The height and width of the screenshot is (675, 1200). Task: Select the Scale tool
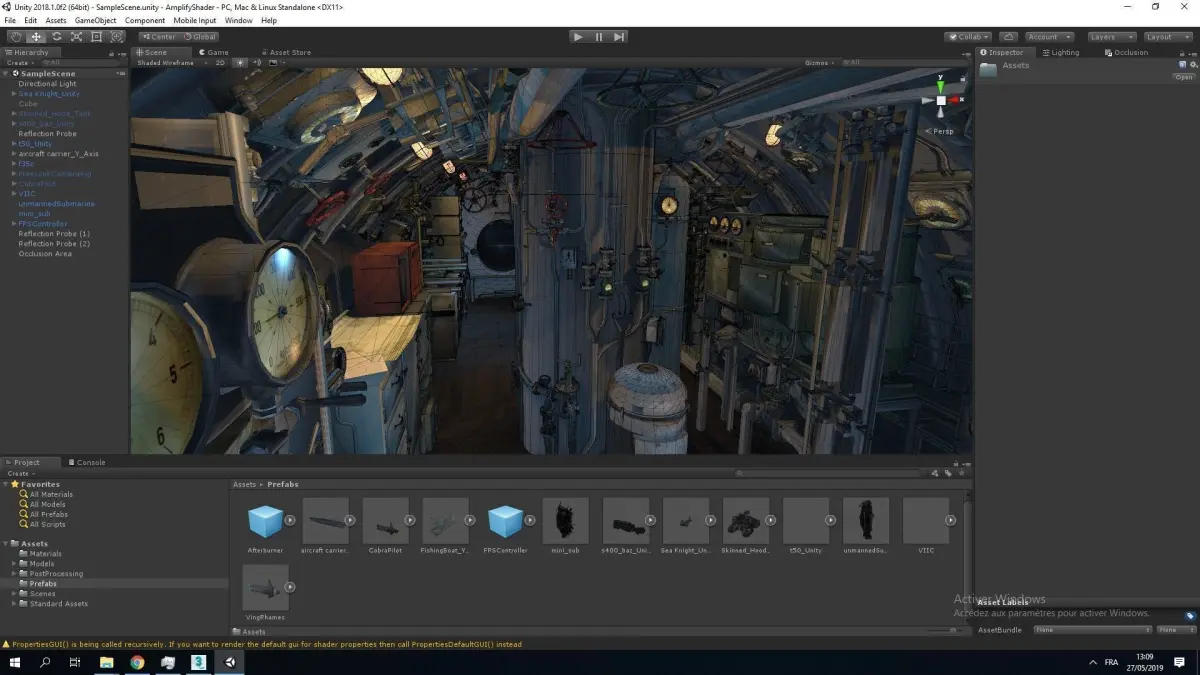pos(76,37)
